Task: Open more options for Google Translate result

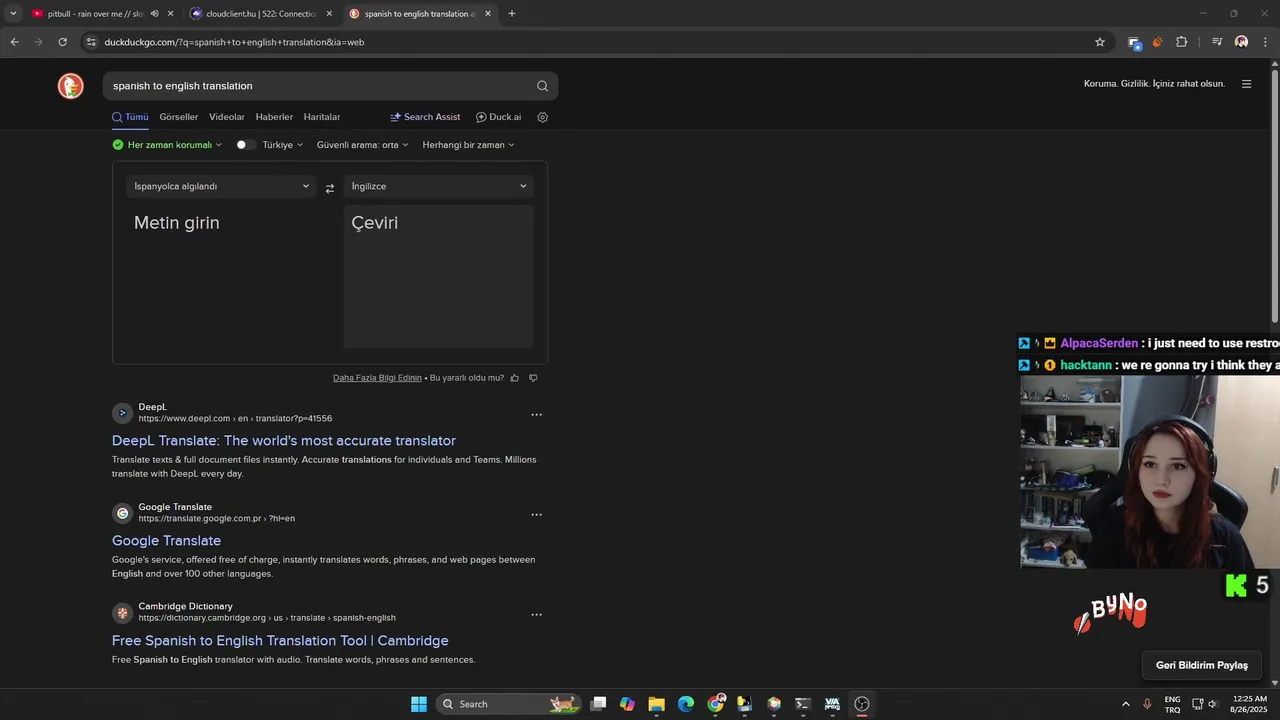Action: tap(536, 515)
